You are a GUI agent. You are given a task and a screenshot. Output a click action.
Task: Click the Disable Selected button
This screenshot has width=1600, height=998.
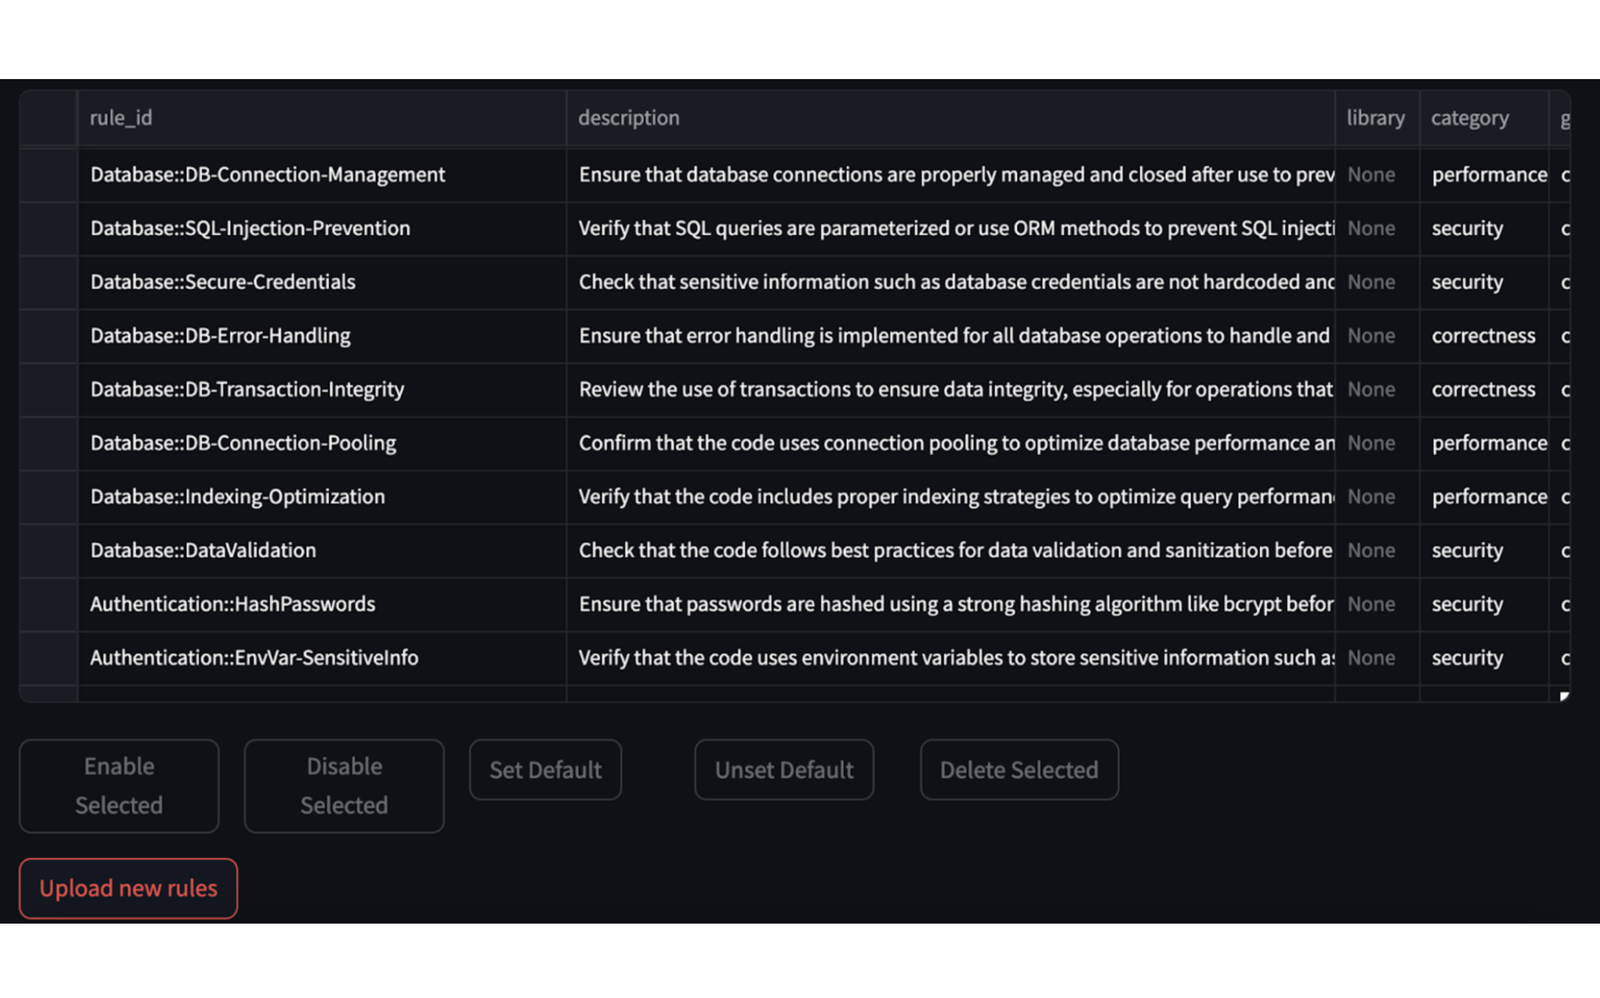pyautogui.click(x=343, y=785)
